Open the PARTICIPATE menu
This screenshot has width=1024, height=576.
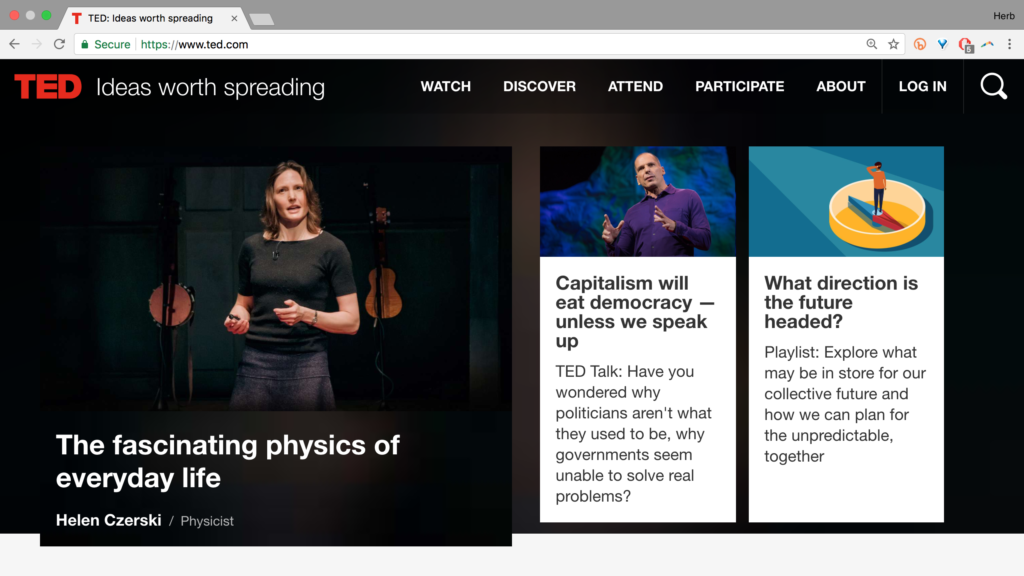[x=739, y=86]
